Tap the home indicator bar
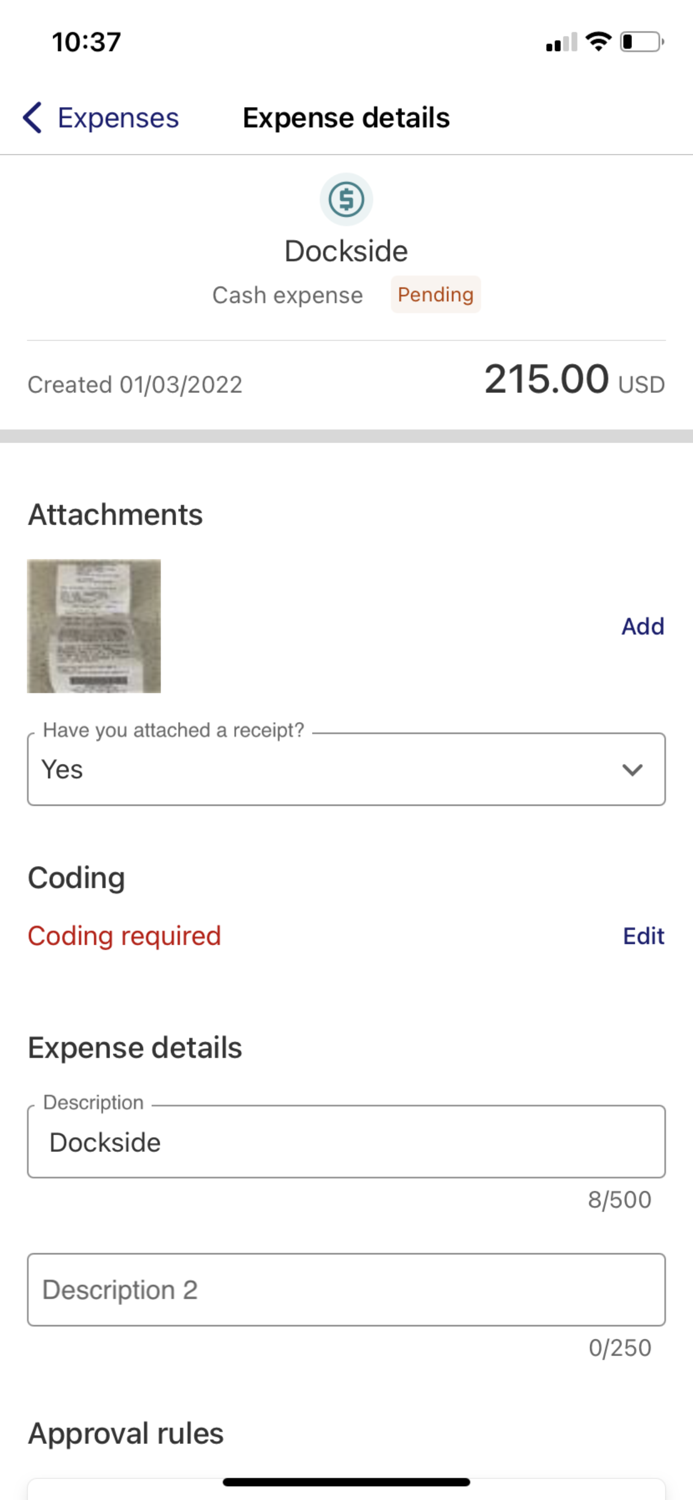This screenshot has width=693, height=1500. (346, 1481)
